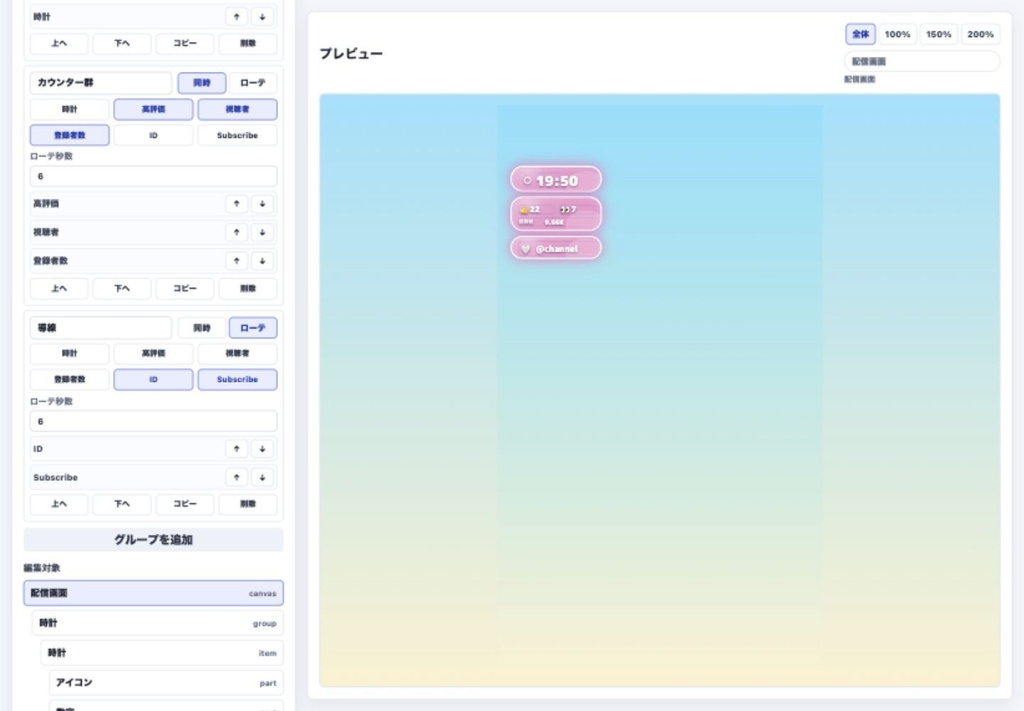Click the up arrow on the 登録者数 order row
This screenshot has width=1024, height=711.
point(236,261)
